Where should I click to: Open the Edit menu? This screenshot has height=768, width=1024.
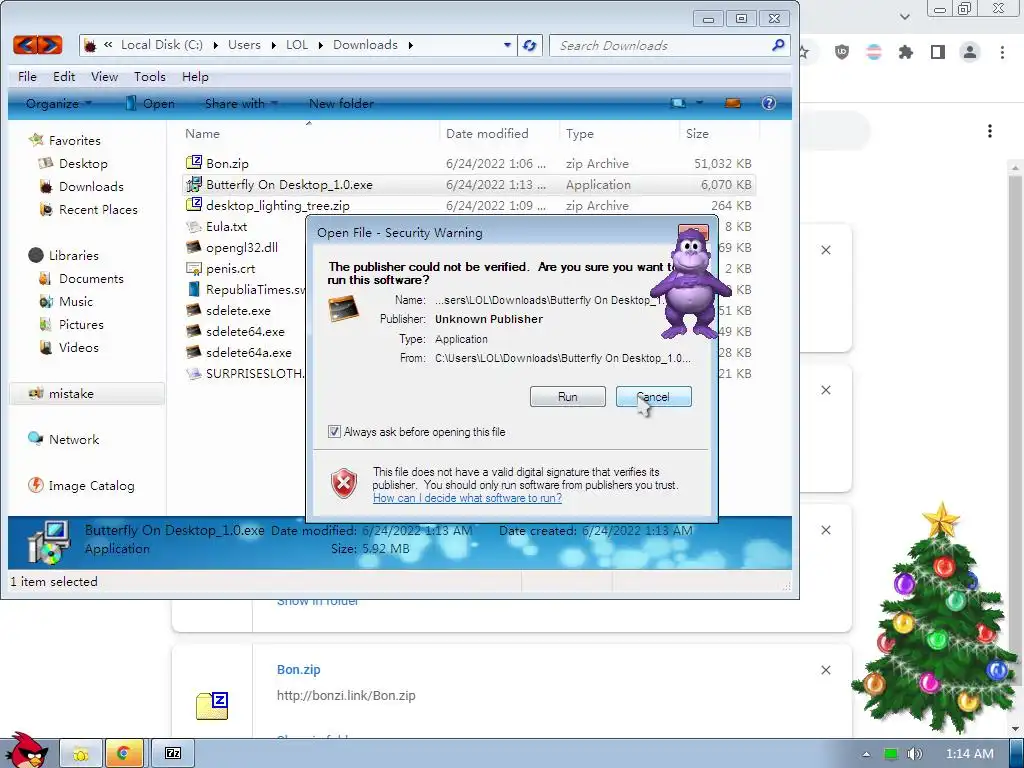click(64, 76)
